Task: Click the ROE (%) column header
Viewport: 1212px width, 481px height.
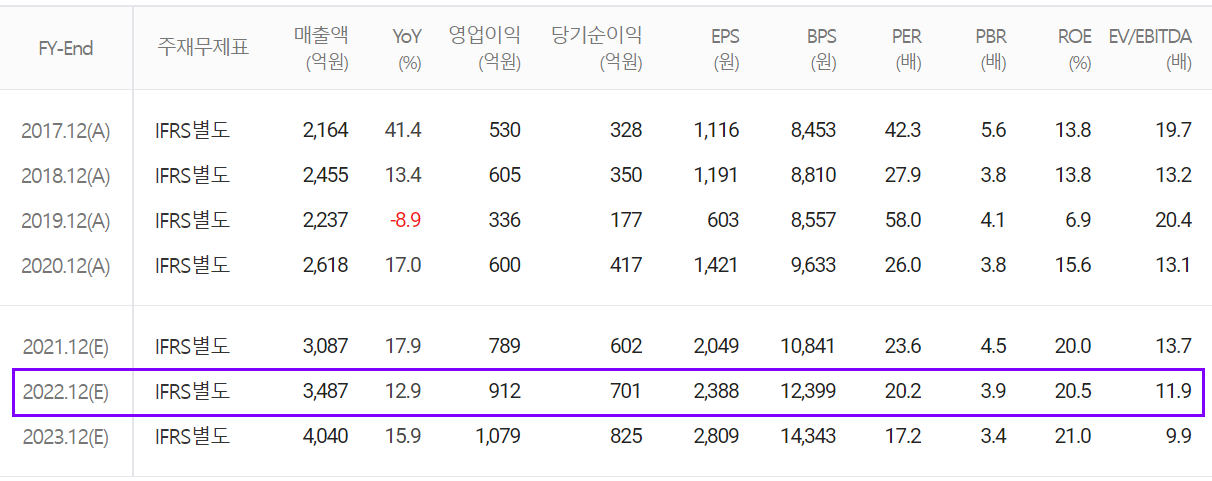Action: click(1075, 48)
